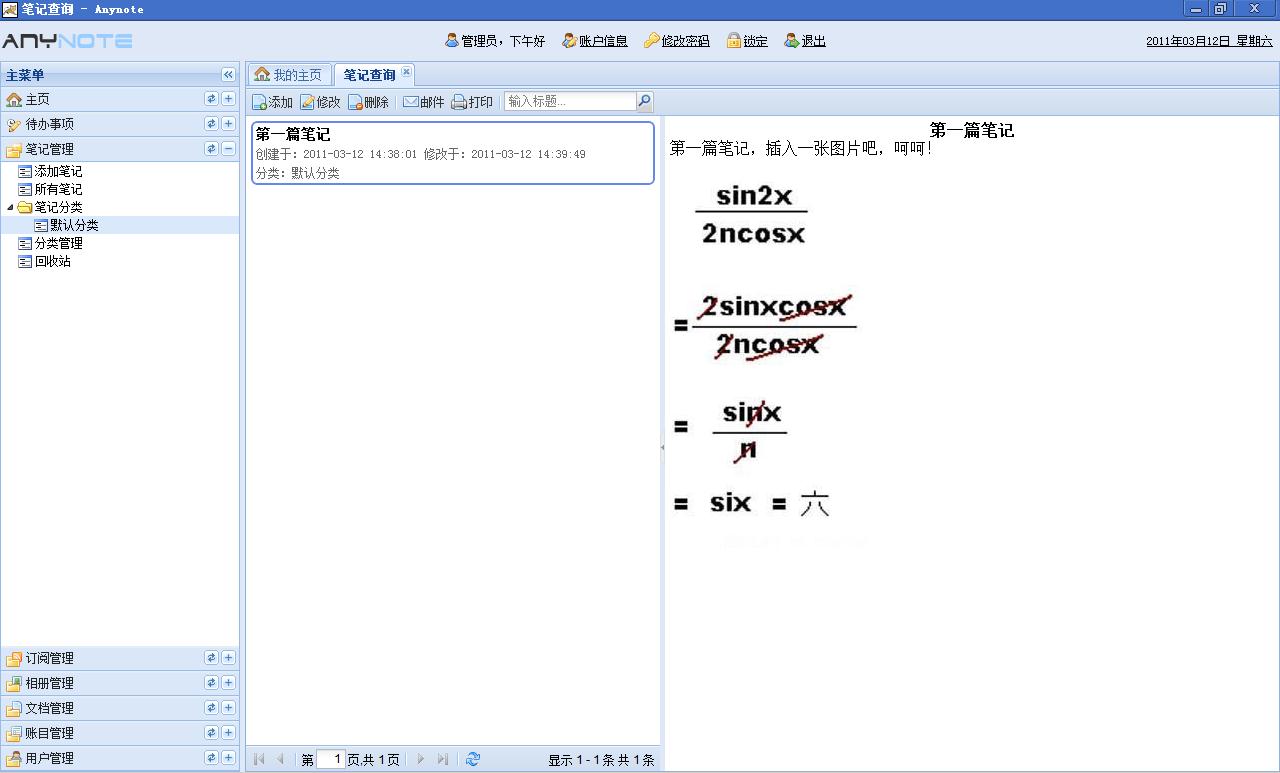
Task: Refresh the 文档管理 panel
Action: pos(211,708)
